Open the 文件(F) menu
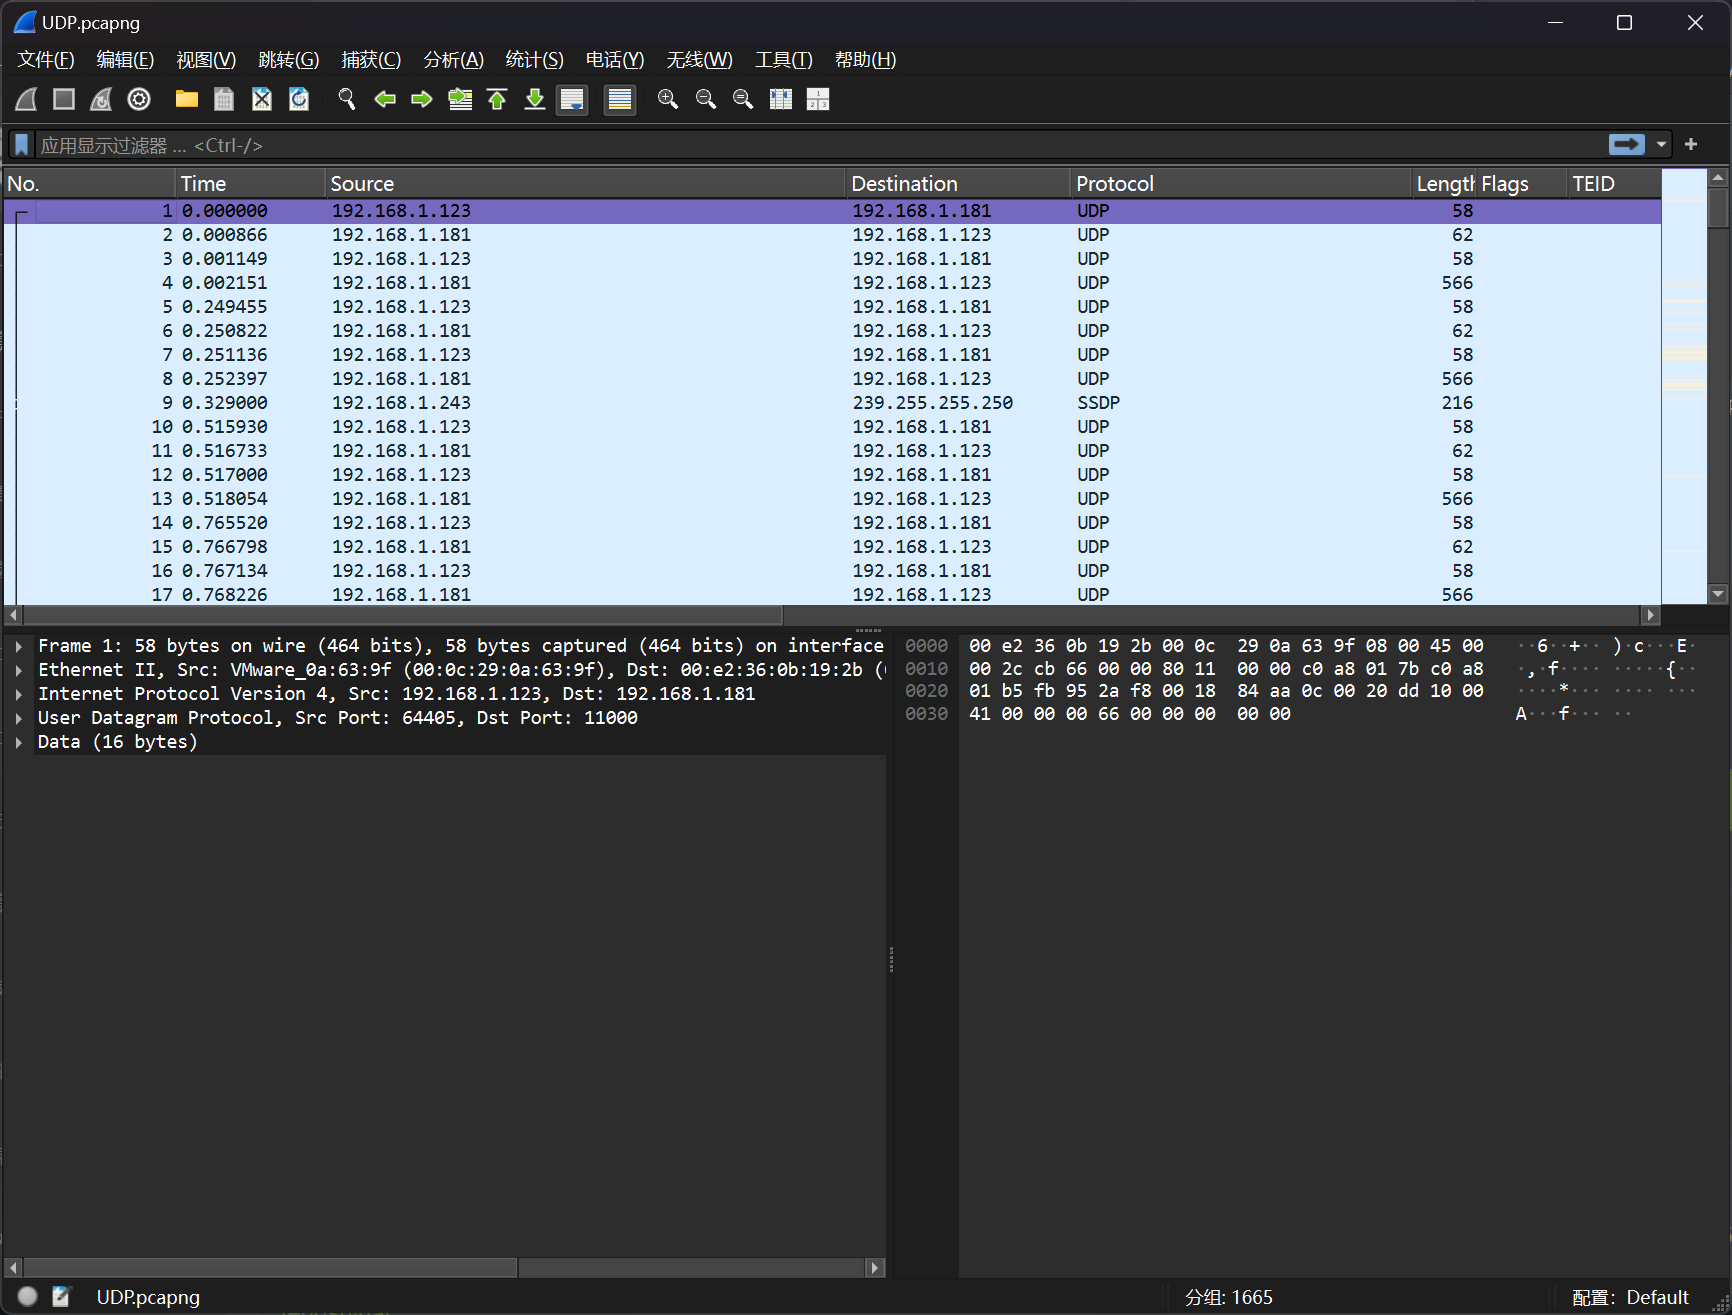This screenshot has width=1732, height=1315. 46,60
